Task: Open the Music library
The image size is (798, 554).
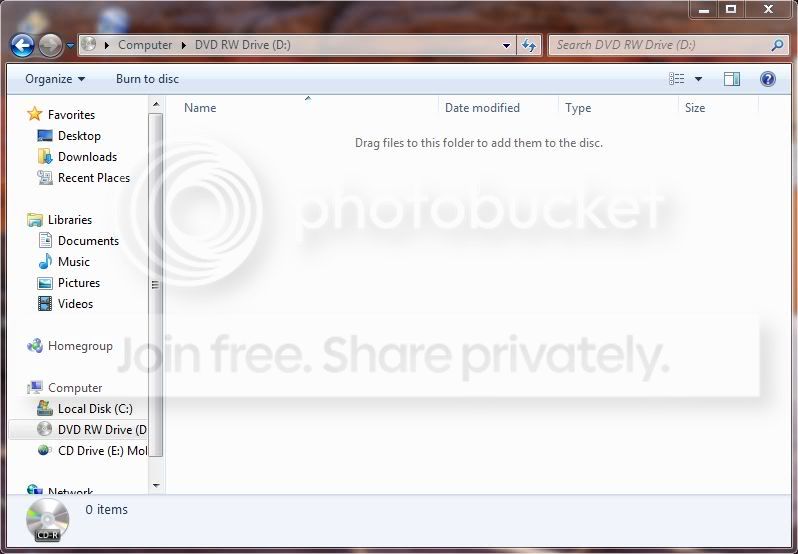Action: click(74, 261)
